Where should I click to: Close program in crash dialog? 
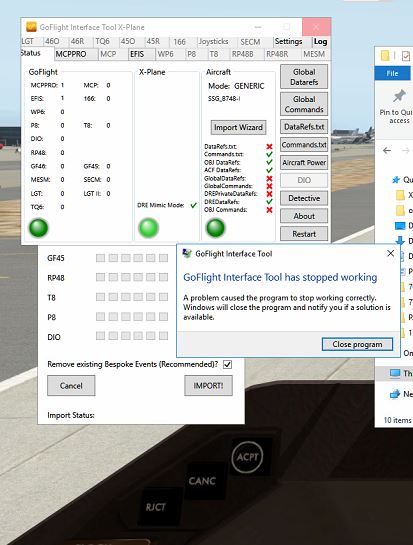point(357,344)
